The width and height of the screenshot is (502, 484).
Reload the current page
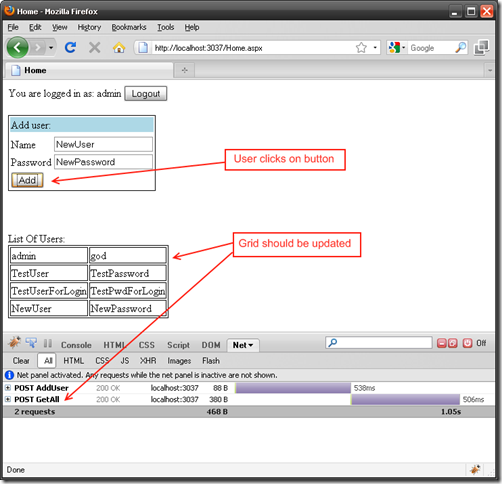(x=70, y=48)
